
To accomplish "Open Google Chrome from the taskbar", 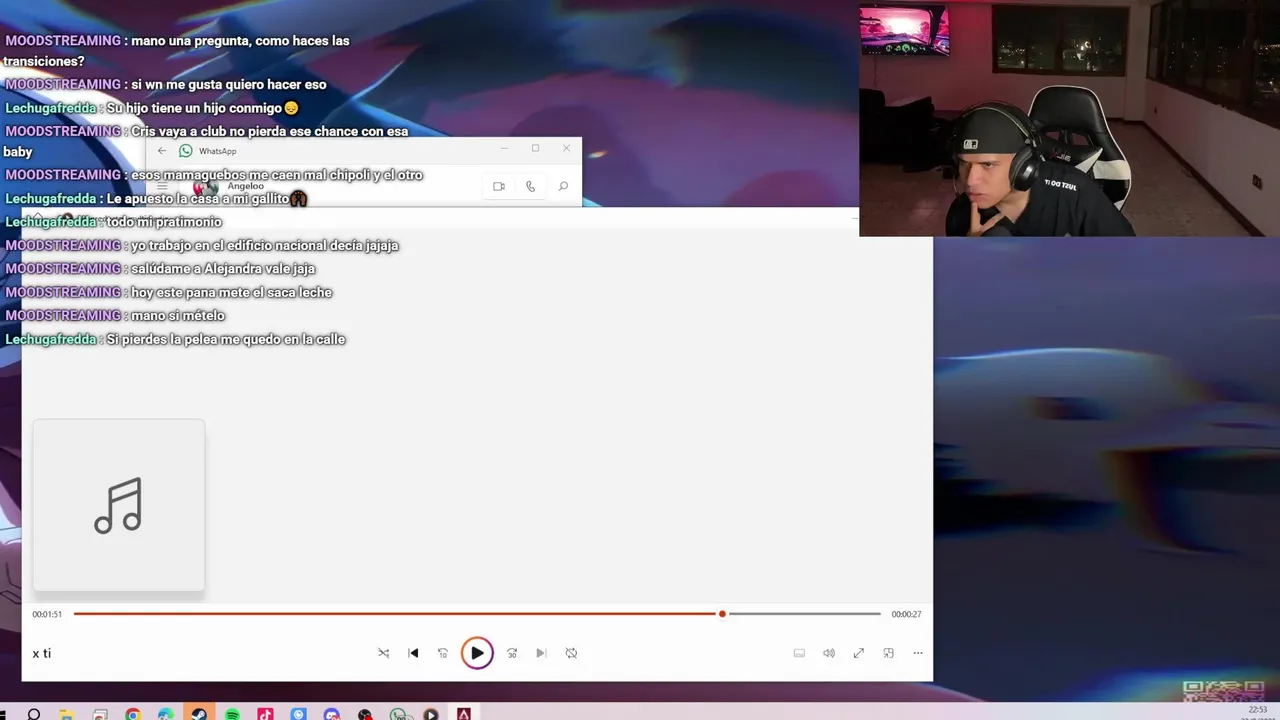I will tap(133, 714).
